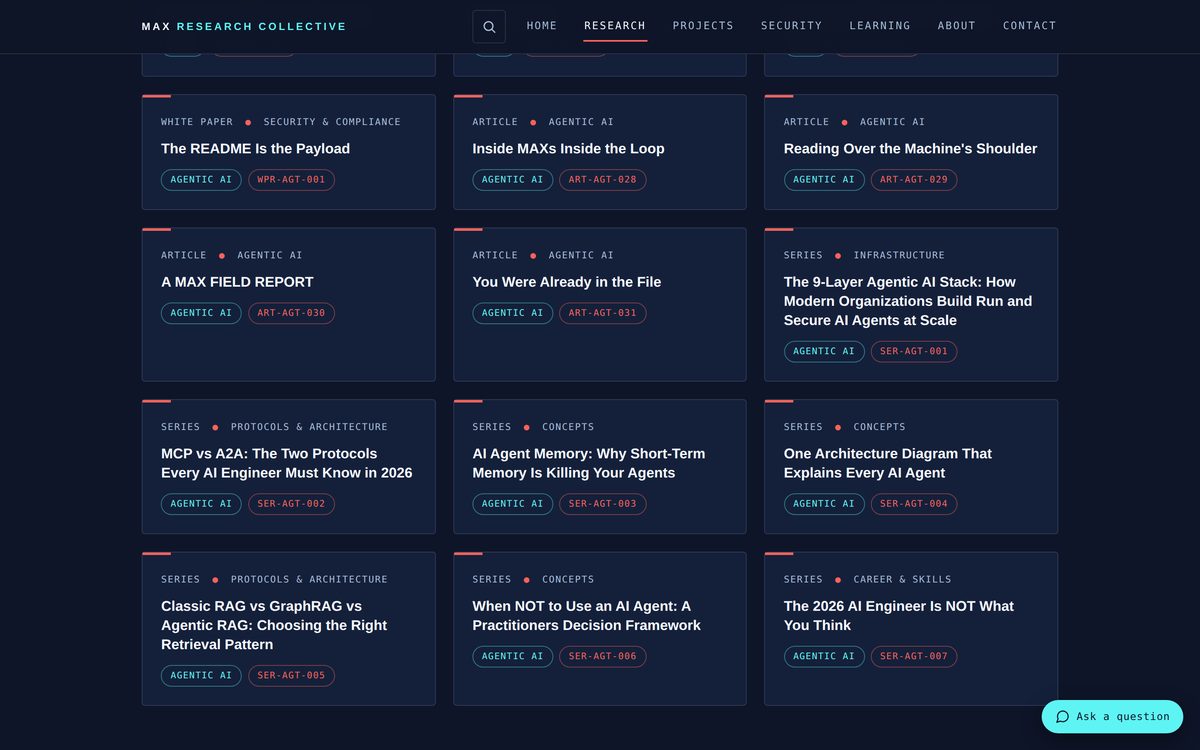Click Agentic AI tag beside SER-AGT-007
The width and height of the screenshot is (1200, 750).
(x=824, y=657)
